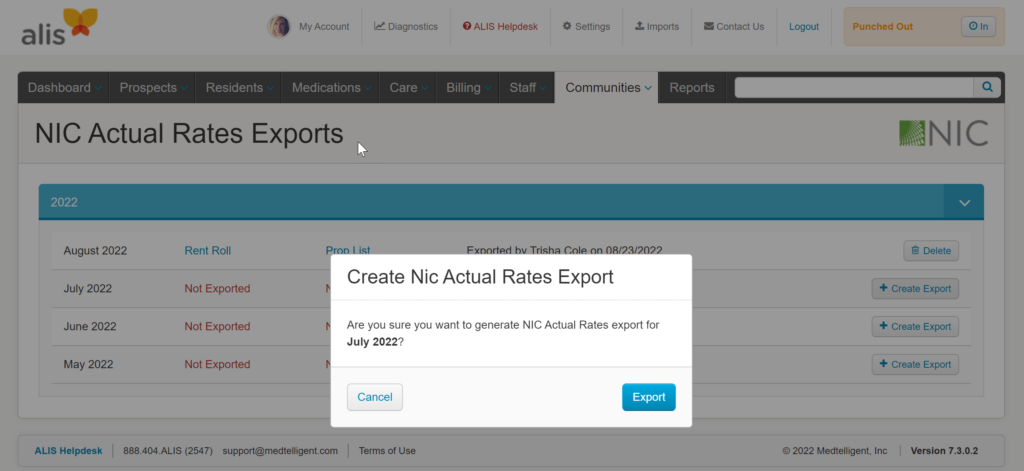Click the alis butterfly logo

60,27
